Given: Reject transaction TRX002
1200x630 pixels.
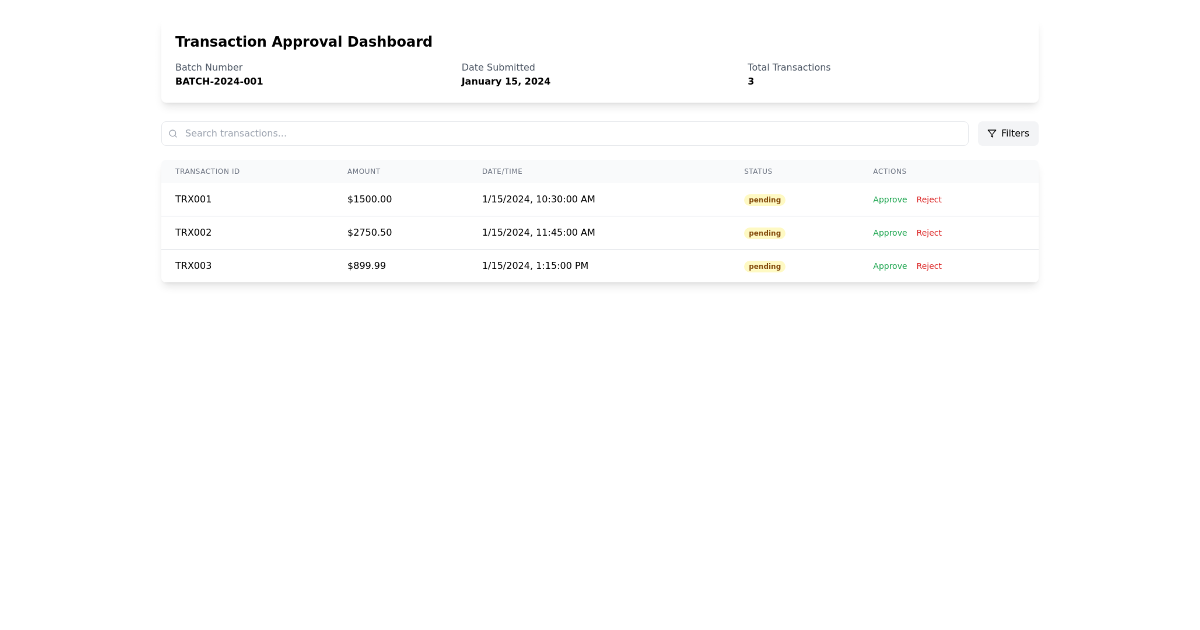Looking at the screenshot, I should pos(929,232).
